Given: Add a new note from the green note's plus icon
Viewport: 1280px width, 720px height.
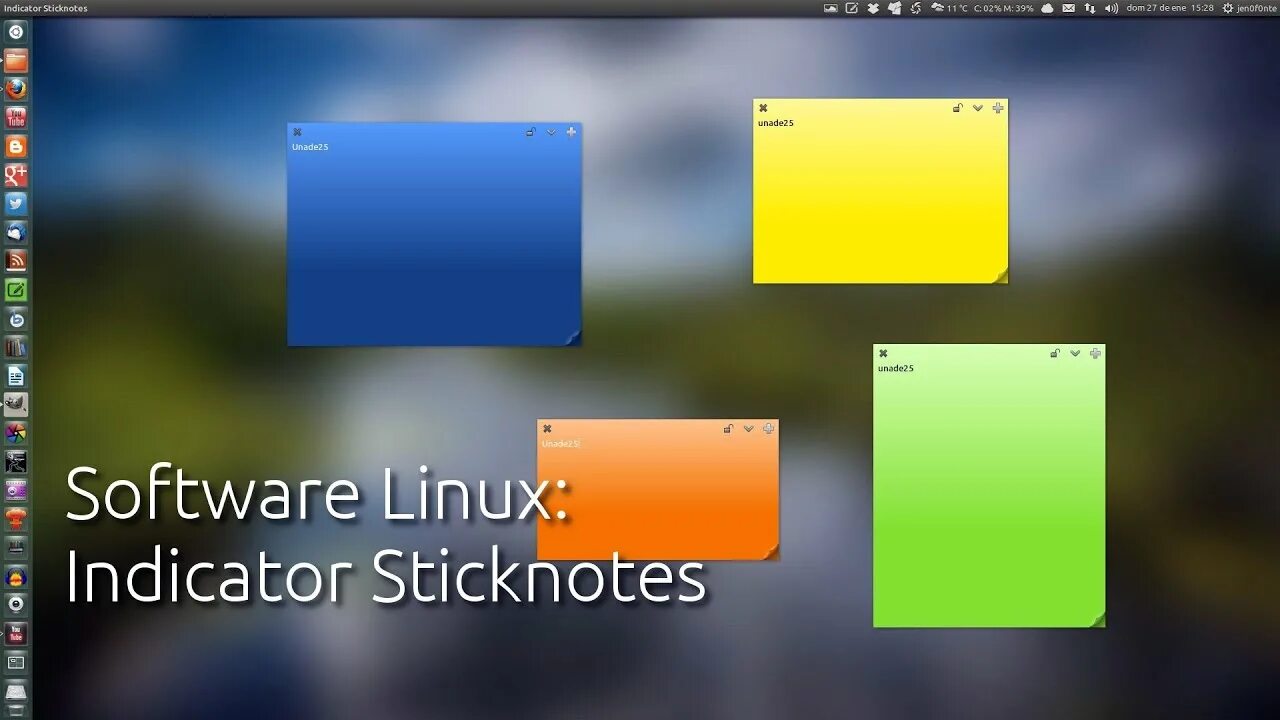Looking at the screenshot, I should pyautogui.click(x=1095, y=353).
